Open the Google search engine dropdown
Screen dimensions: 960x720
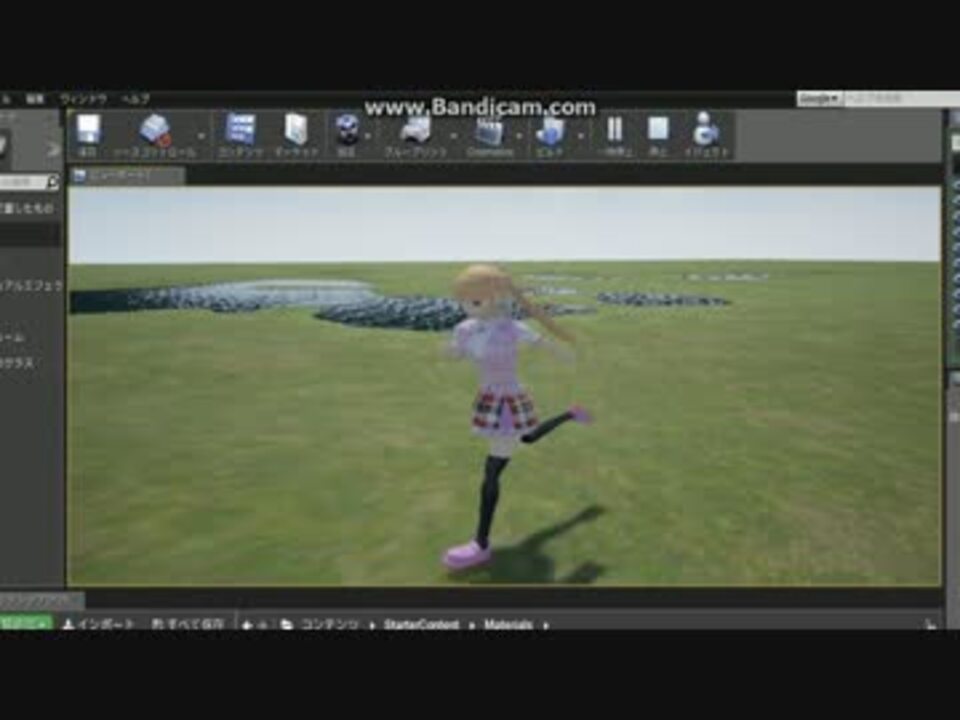[820, 99]
